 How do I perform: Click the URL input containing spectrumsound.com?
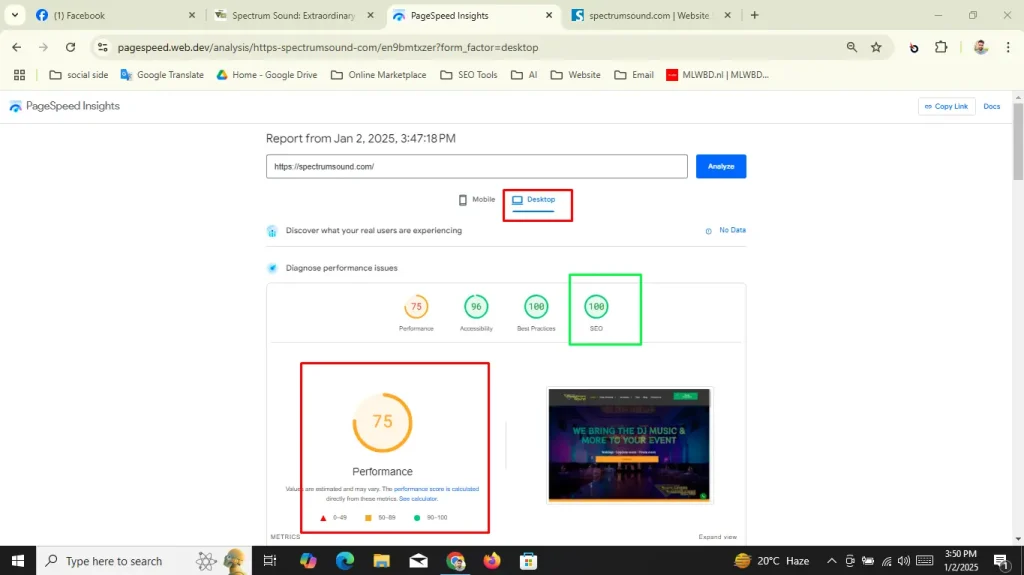tap(476, 166)
